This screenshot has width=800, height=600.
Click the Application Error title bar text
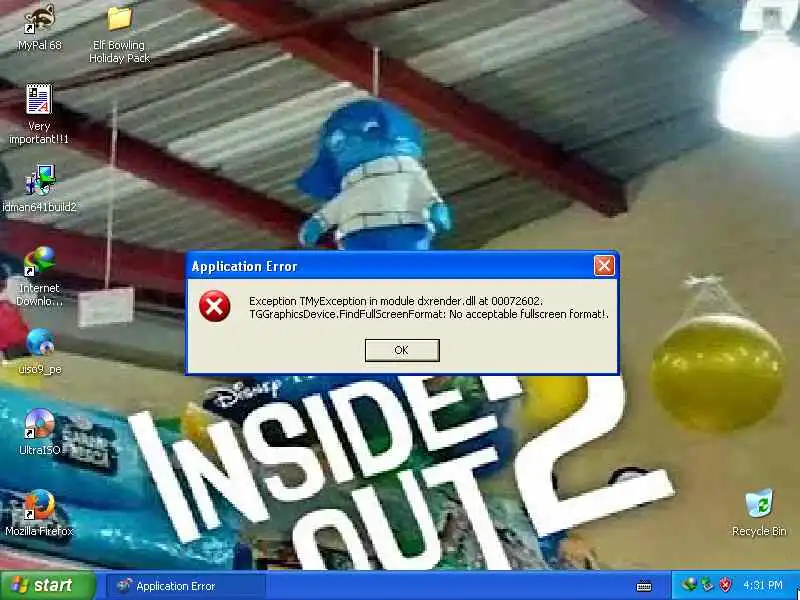pos(244,266)
